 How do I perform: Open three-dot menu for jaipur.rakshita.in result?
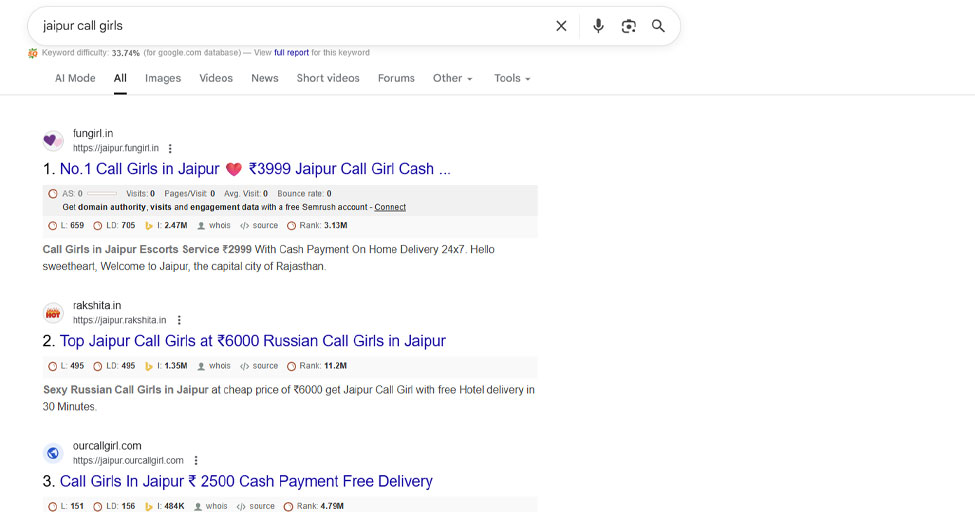click(179, 320)
